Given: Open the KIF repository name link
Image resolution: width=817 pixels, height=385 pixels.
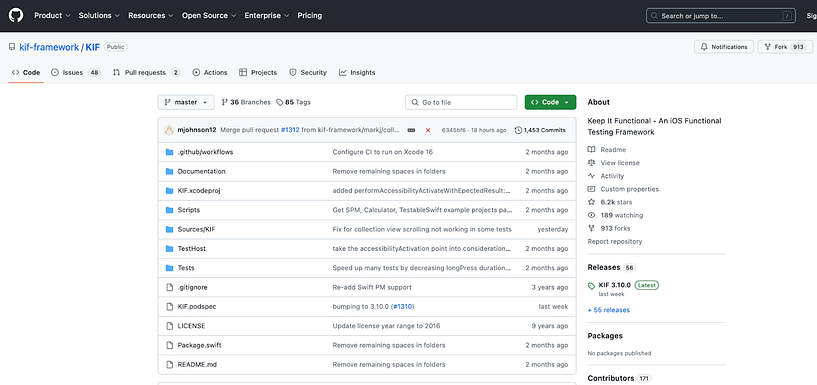Looking at the screenshot, I should pyautogui.click(x=93, y=47).
